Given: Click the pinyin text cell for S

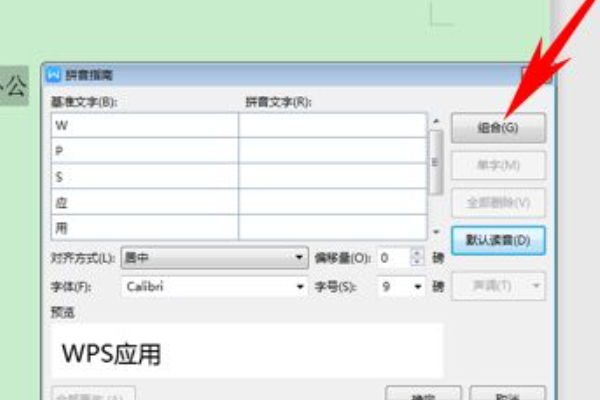Looking at the screenshot, I should point(332,176).
